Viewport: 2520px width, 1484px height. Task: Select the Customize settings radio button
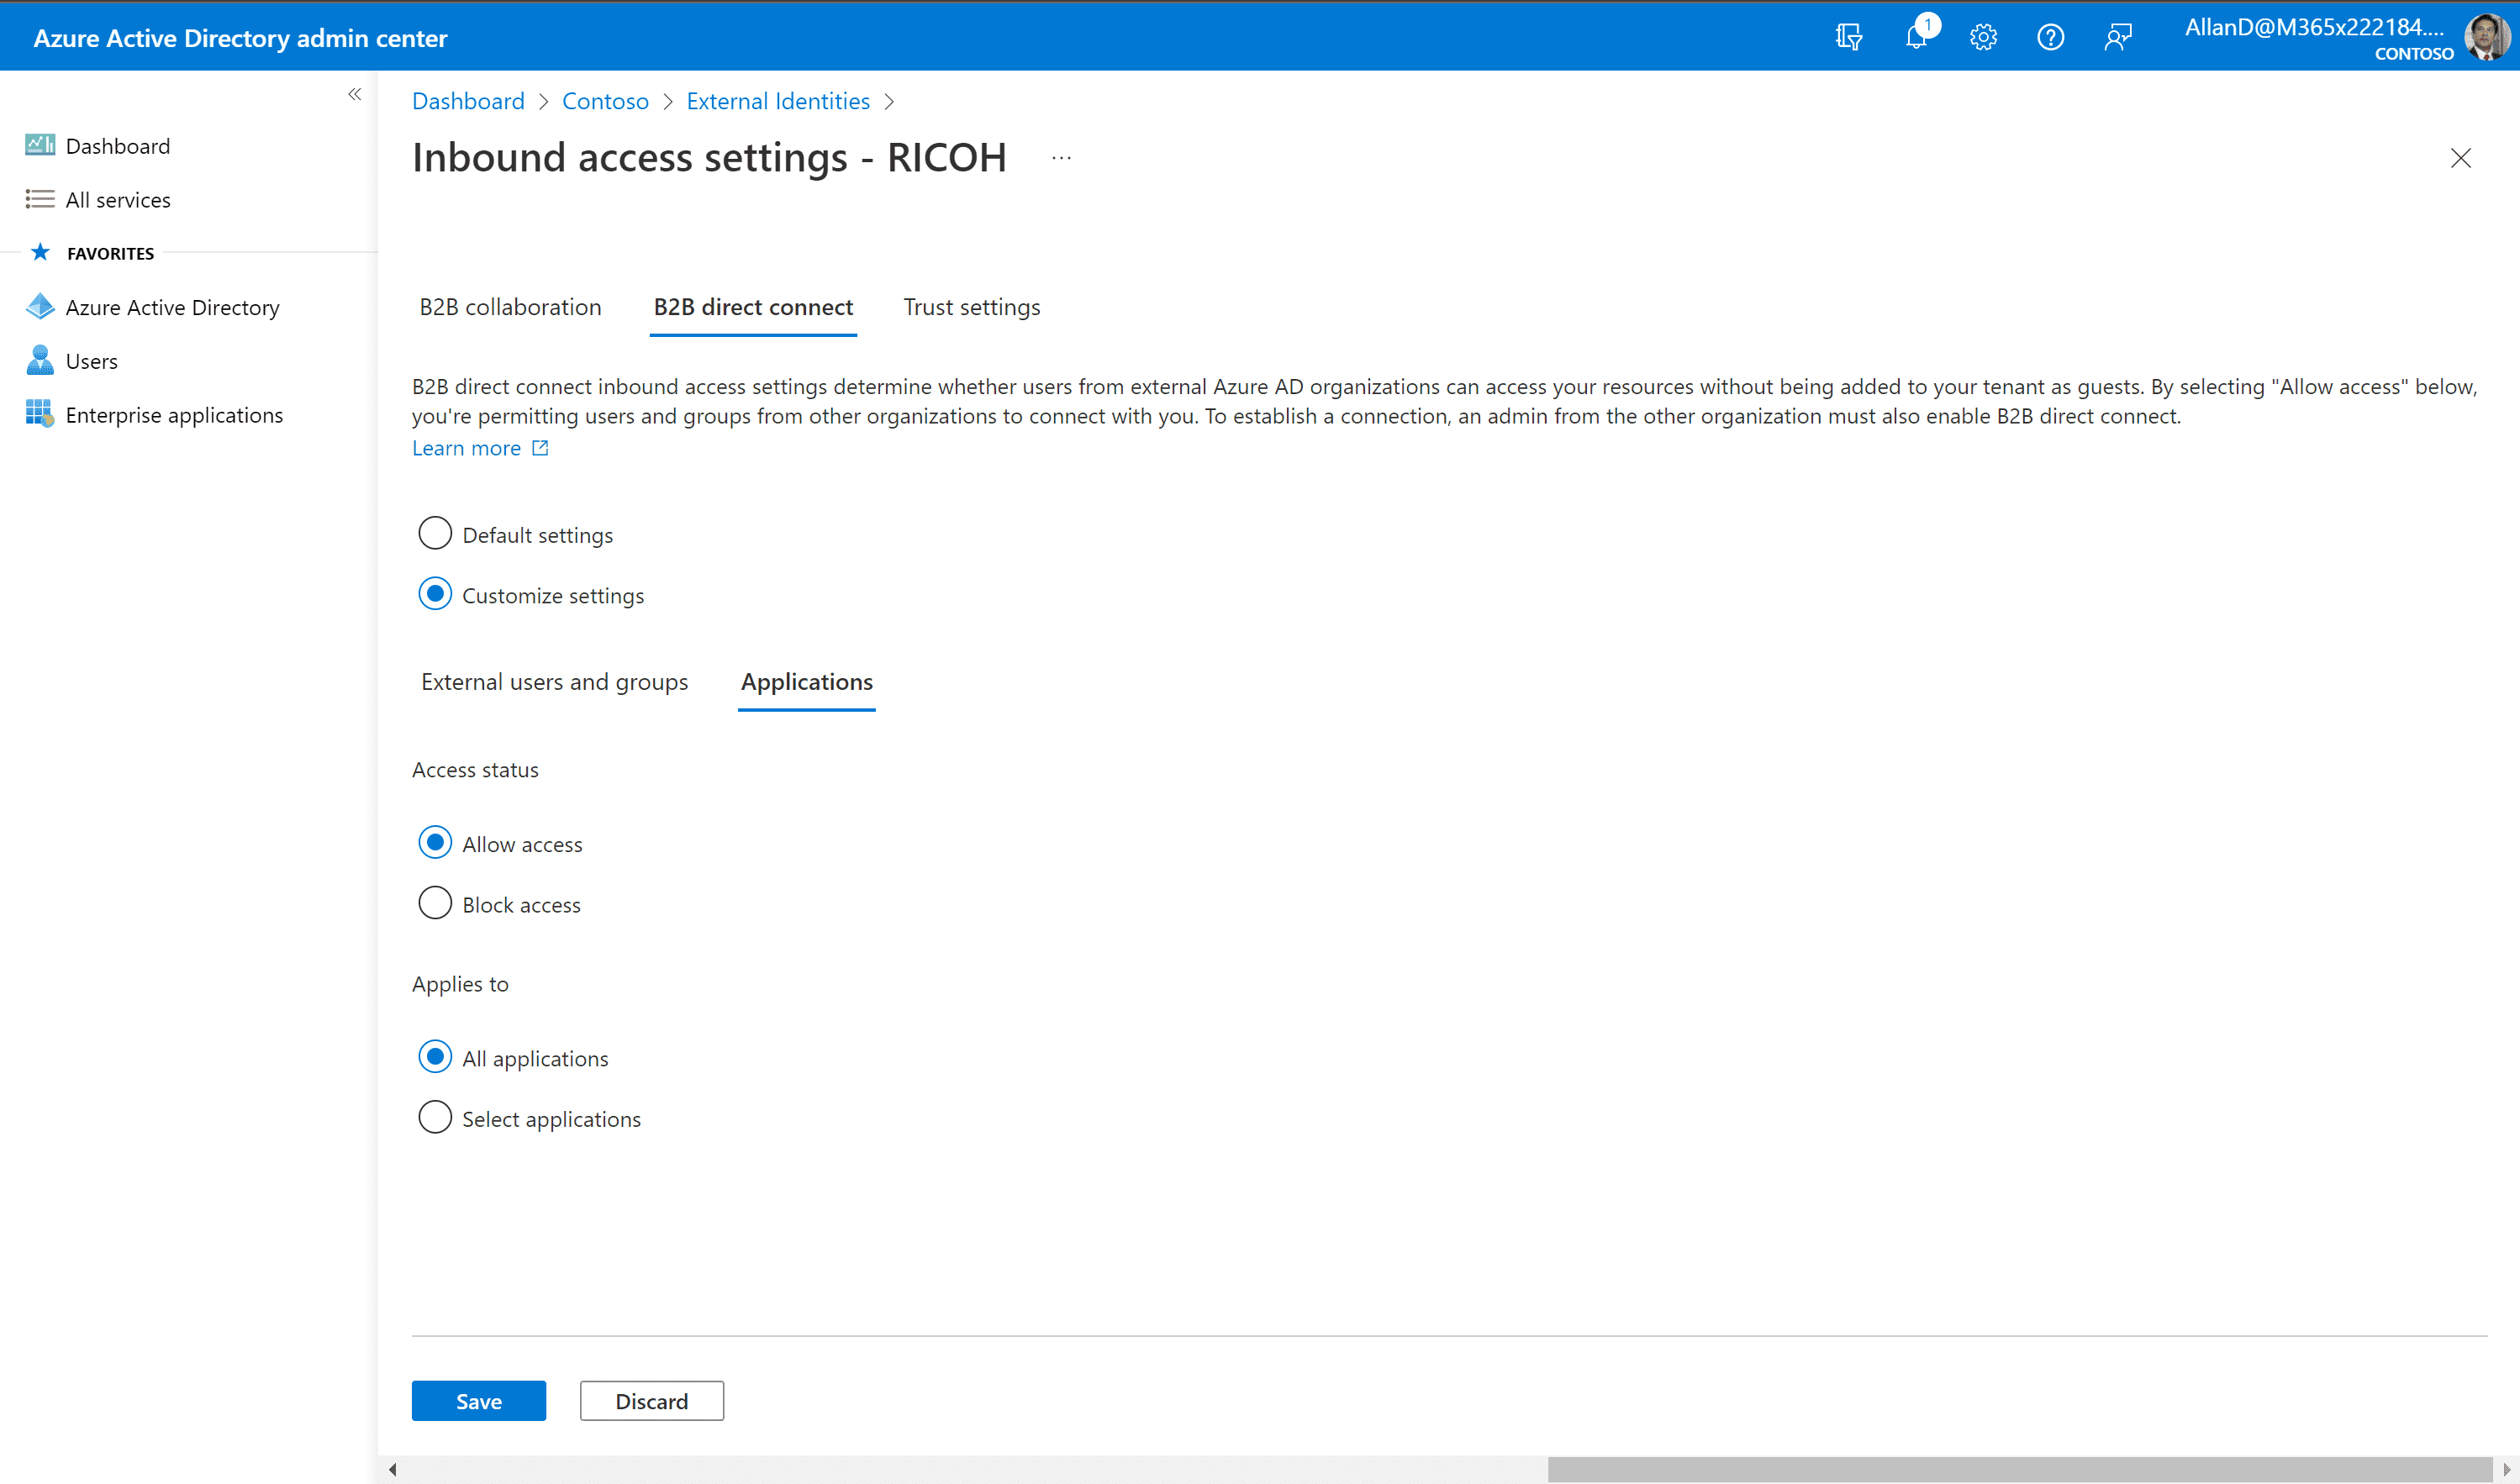pyautogui.click(x=435, y=594)
